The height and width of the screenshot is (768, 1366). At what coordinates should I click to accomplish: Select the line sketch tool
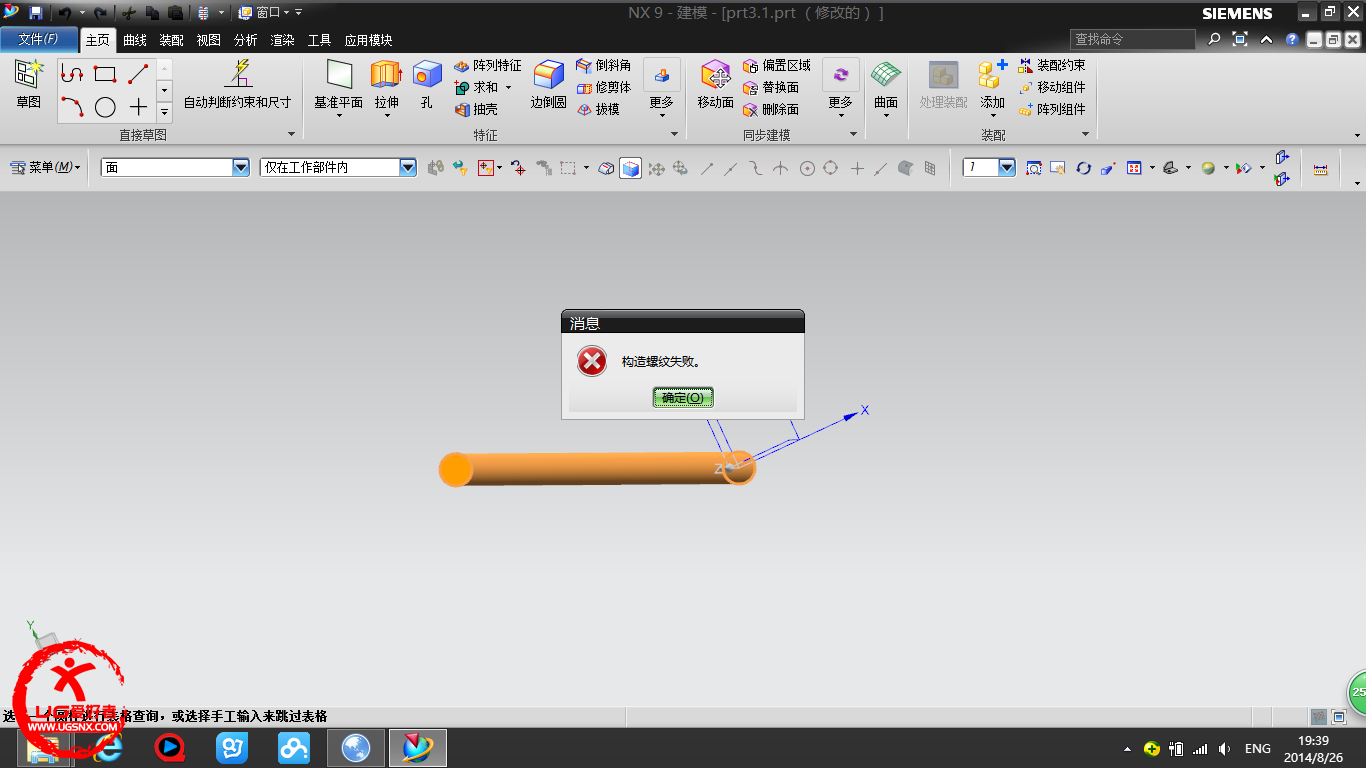[x=138, y=74]
